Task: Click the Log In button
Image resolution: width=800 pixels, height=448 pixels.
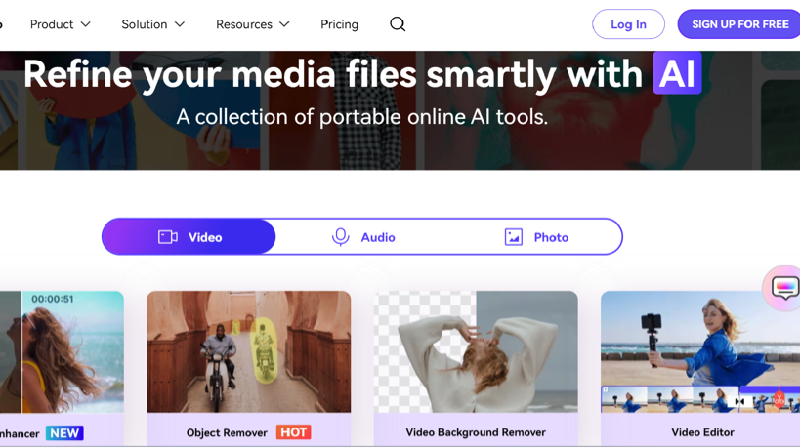Action: [x=628, y=24]
